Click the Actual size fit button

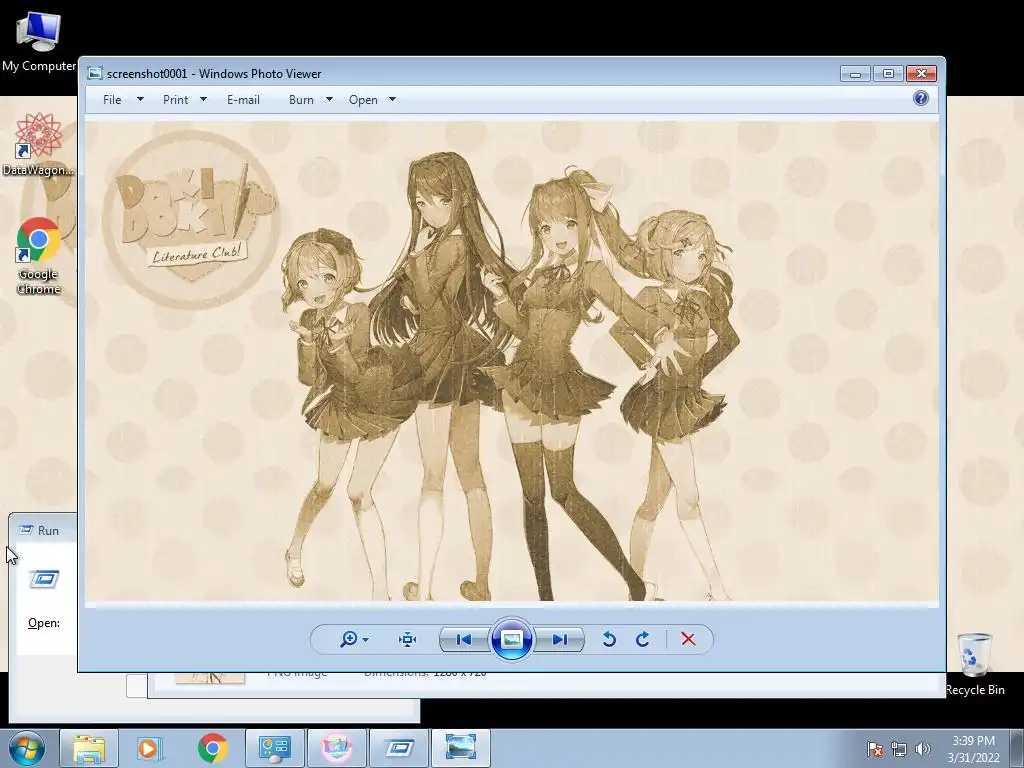click(408, 639)
